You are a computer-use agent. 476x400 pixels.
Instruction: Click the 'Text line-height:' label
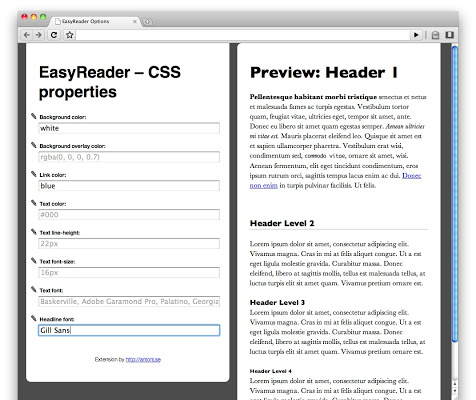tap(60, 233)
